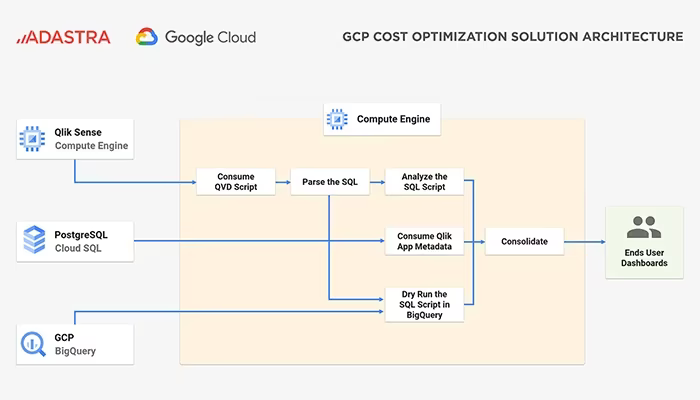Screen dimensions: 700x400
Task: Select the Dry Run SQL Script box
Action: click(x=424, y=304)
